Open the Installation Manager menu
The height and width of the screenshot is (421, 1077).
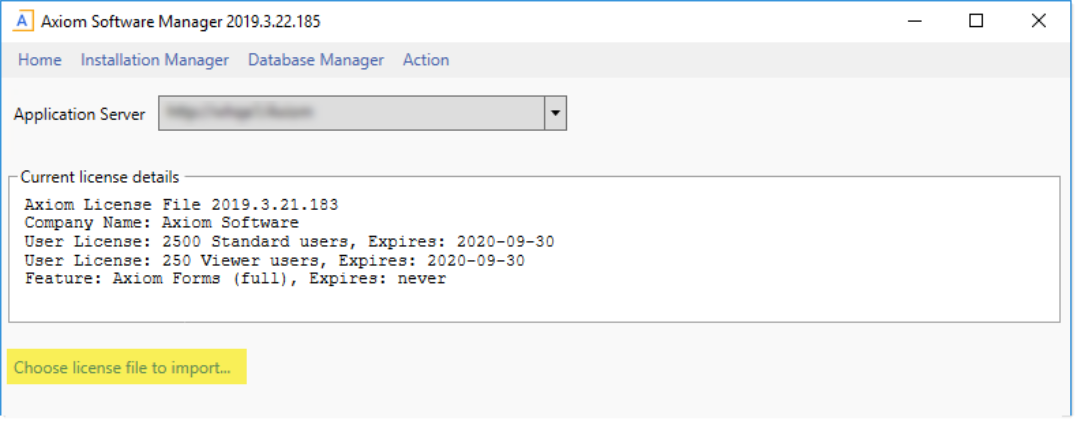pyautogui.click(x=155, y=60)
